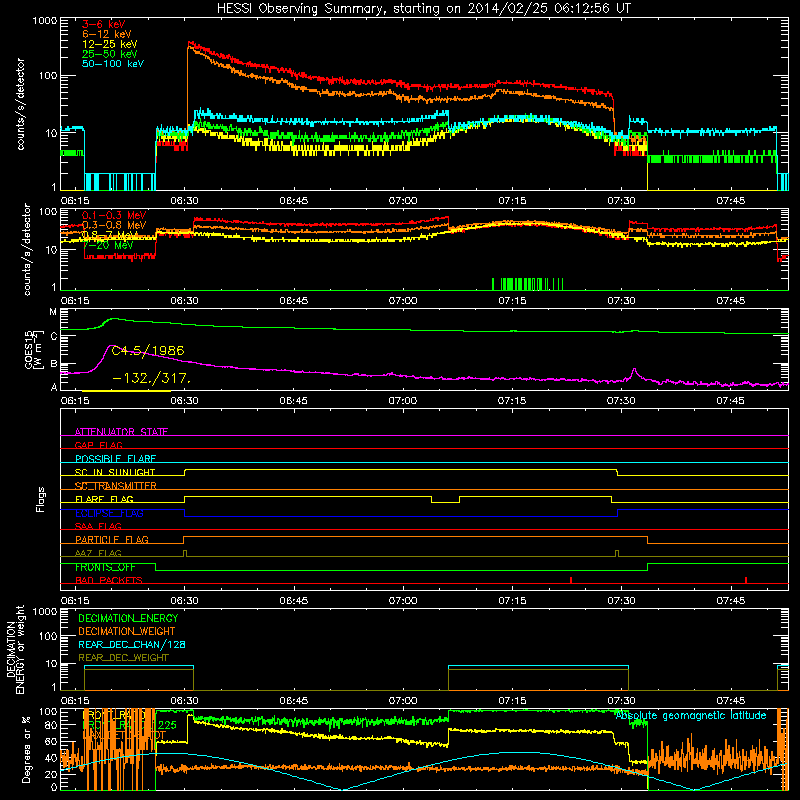Pick the POSSIBLE_FLARE flag label

coord(115,459)
